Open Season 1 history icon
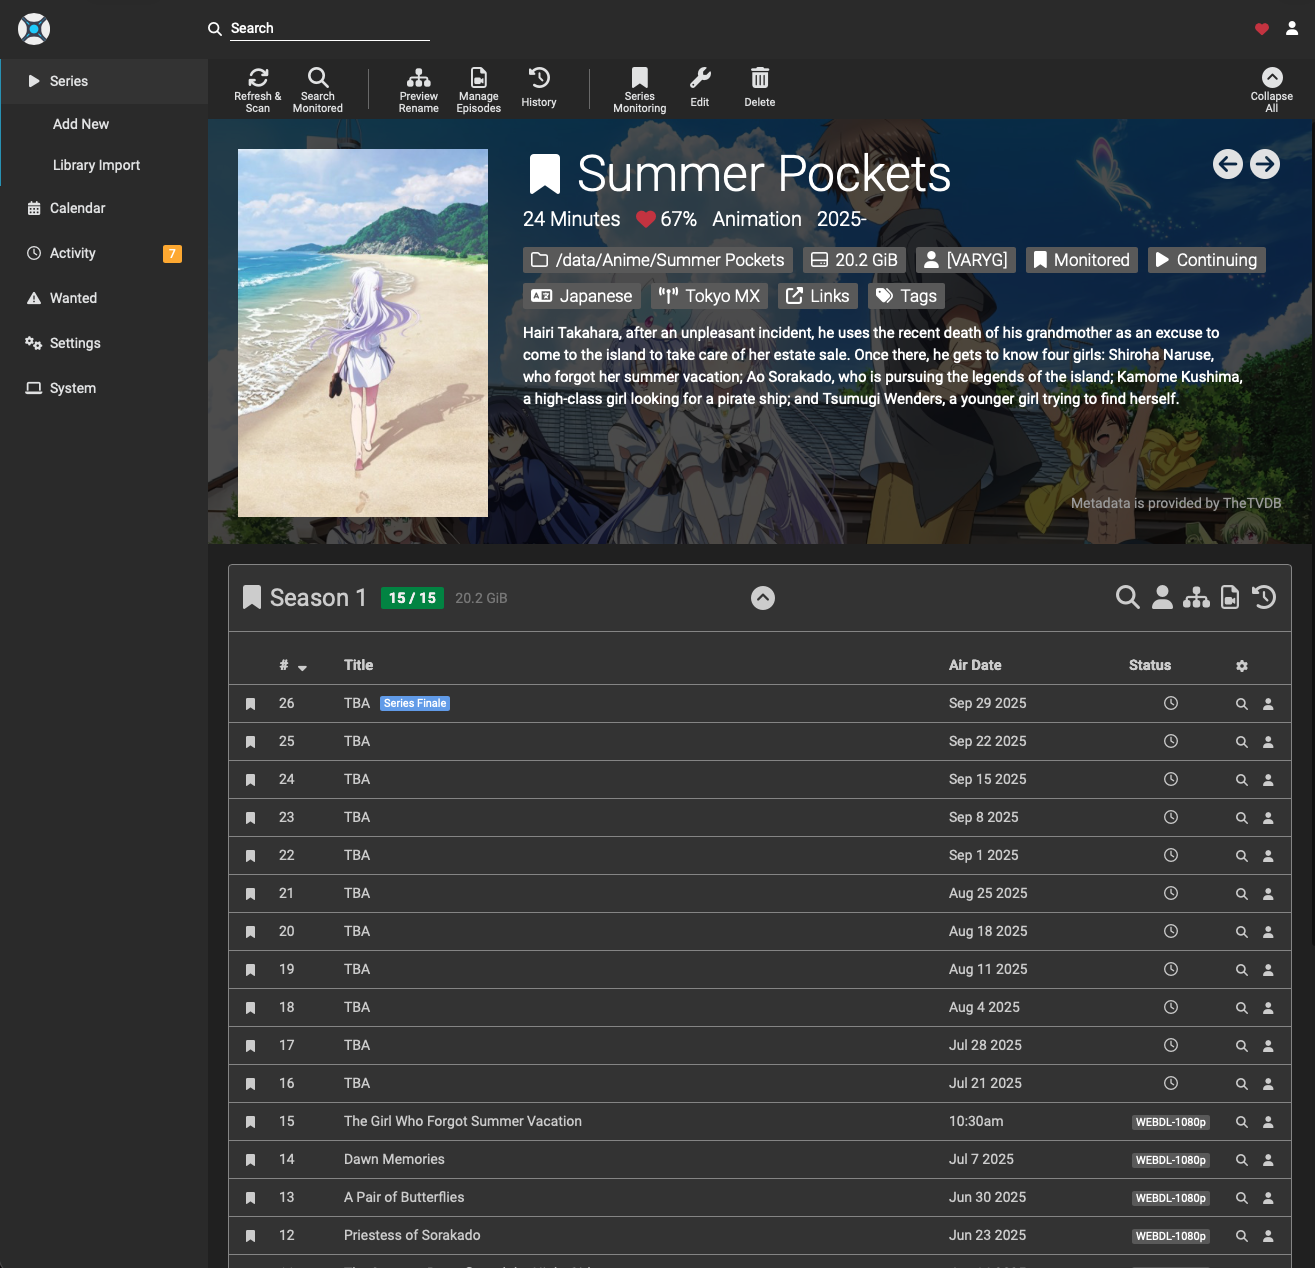 point(1264,597)
